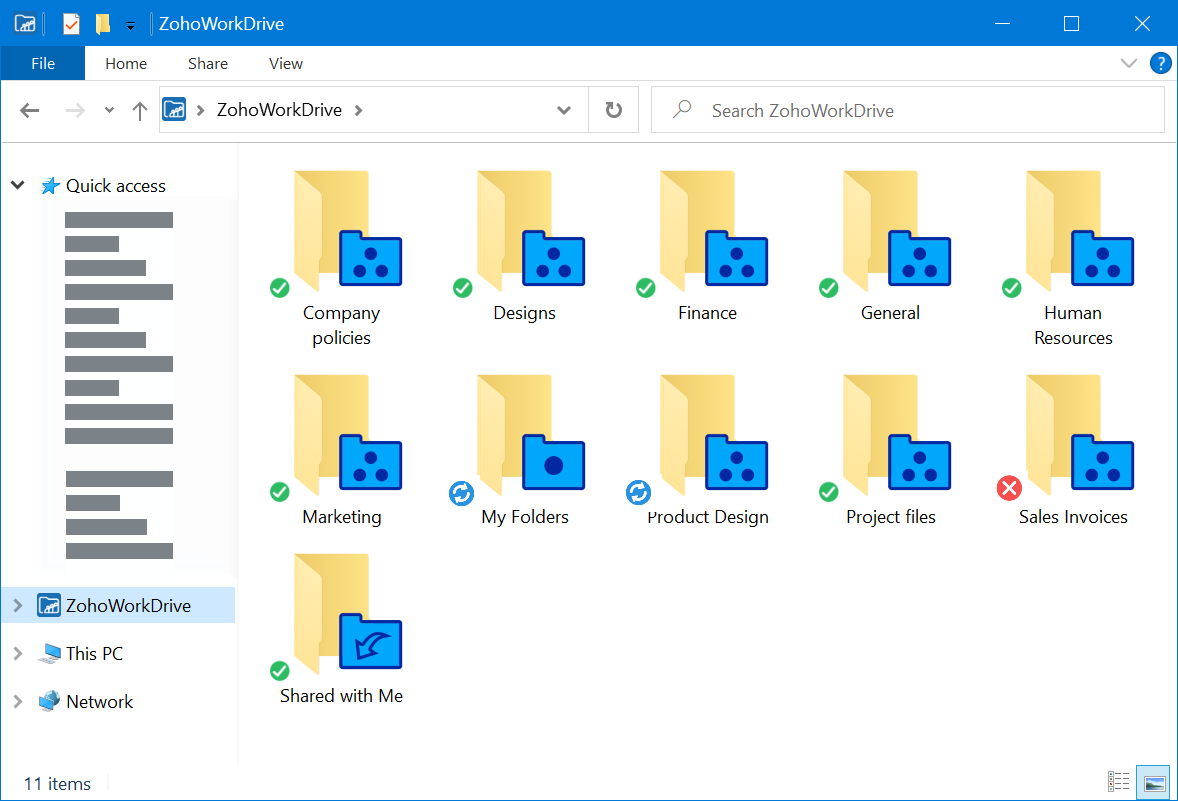The width and height of the screenshot is (1178, 801).
Task: Go back with the left arrow
Action: (x=29, y=110)
